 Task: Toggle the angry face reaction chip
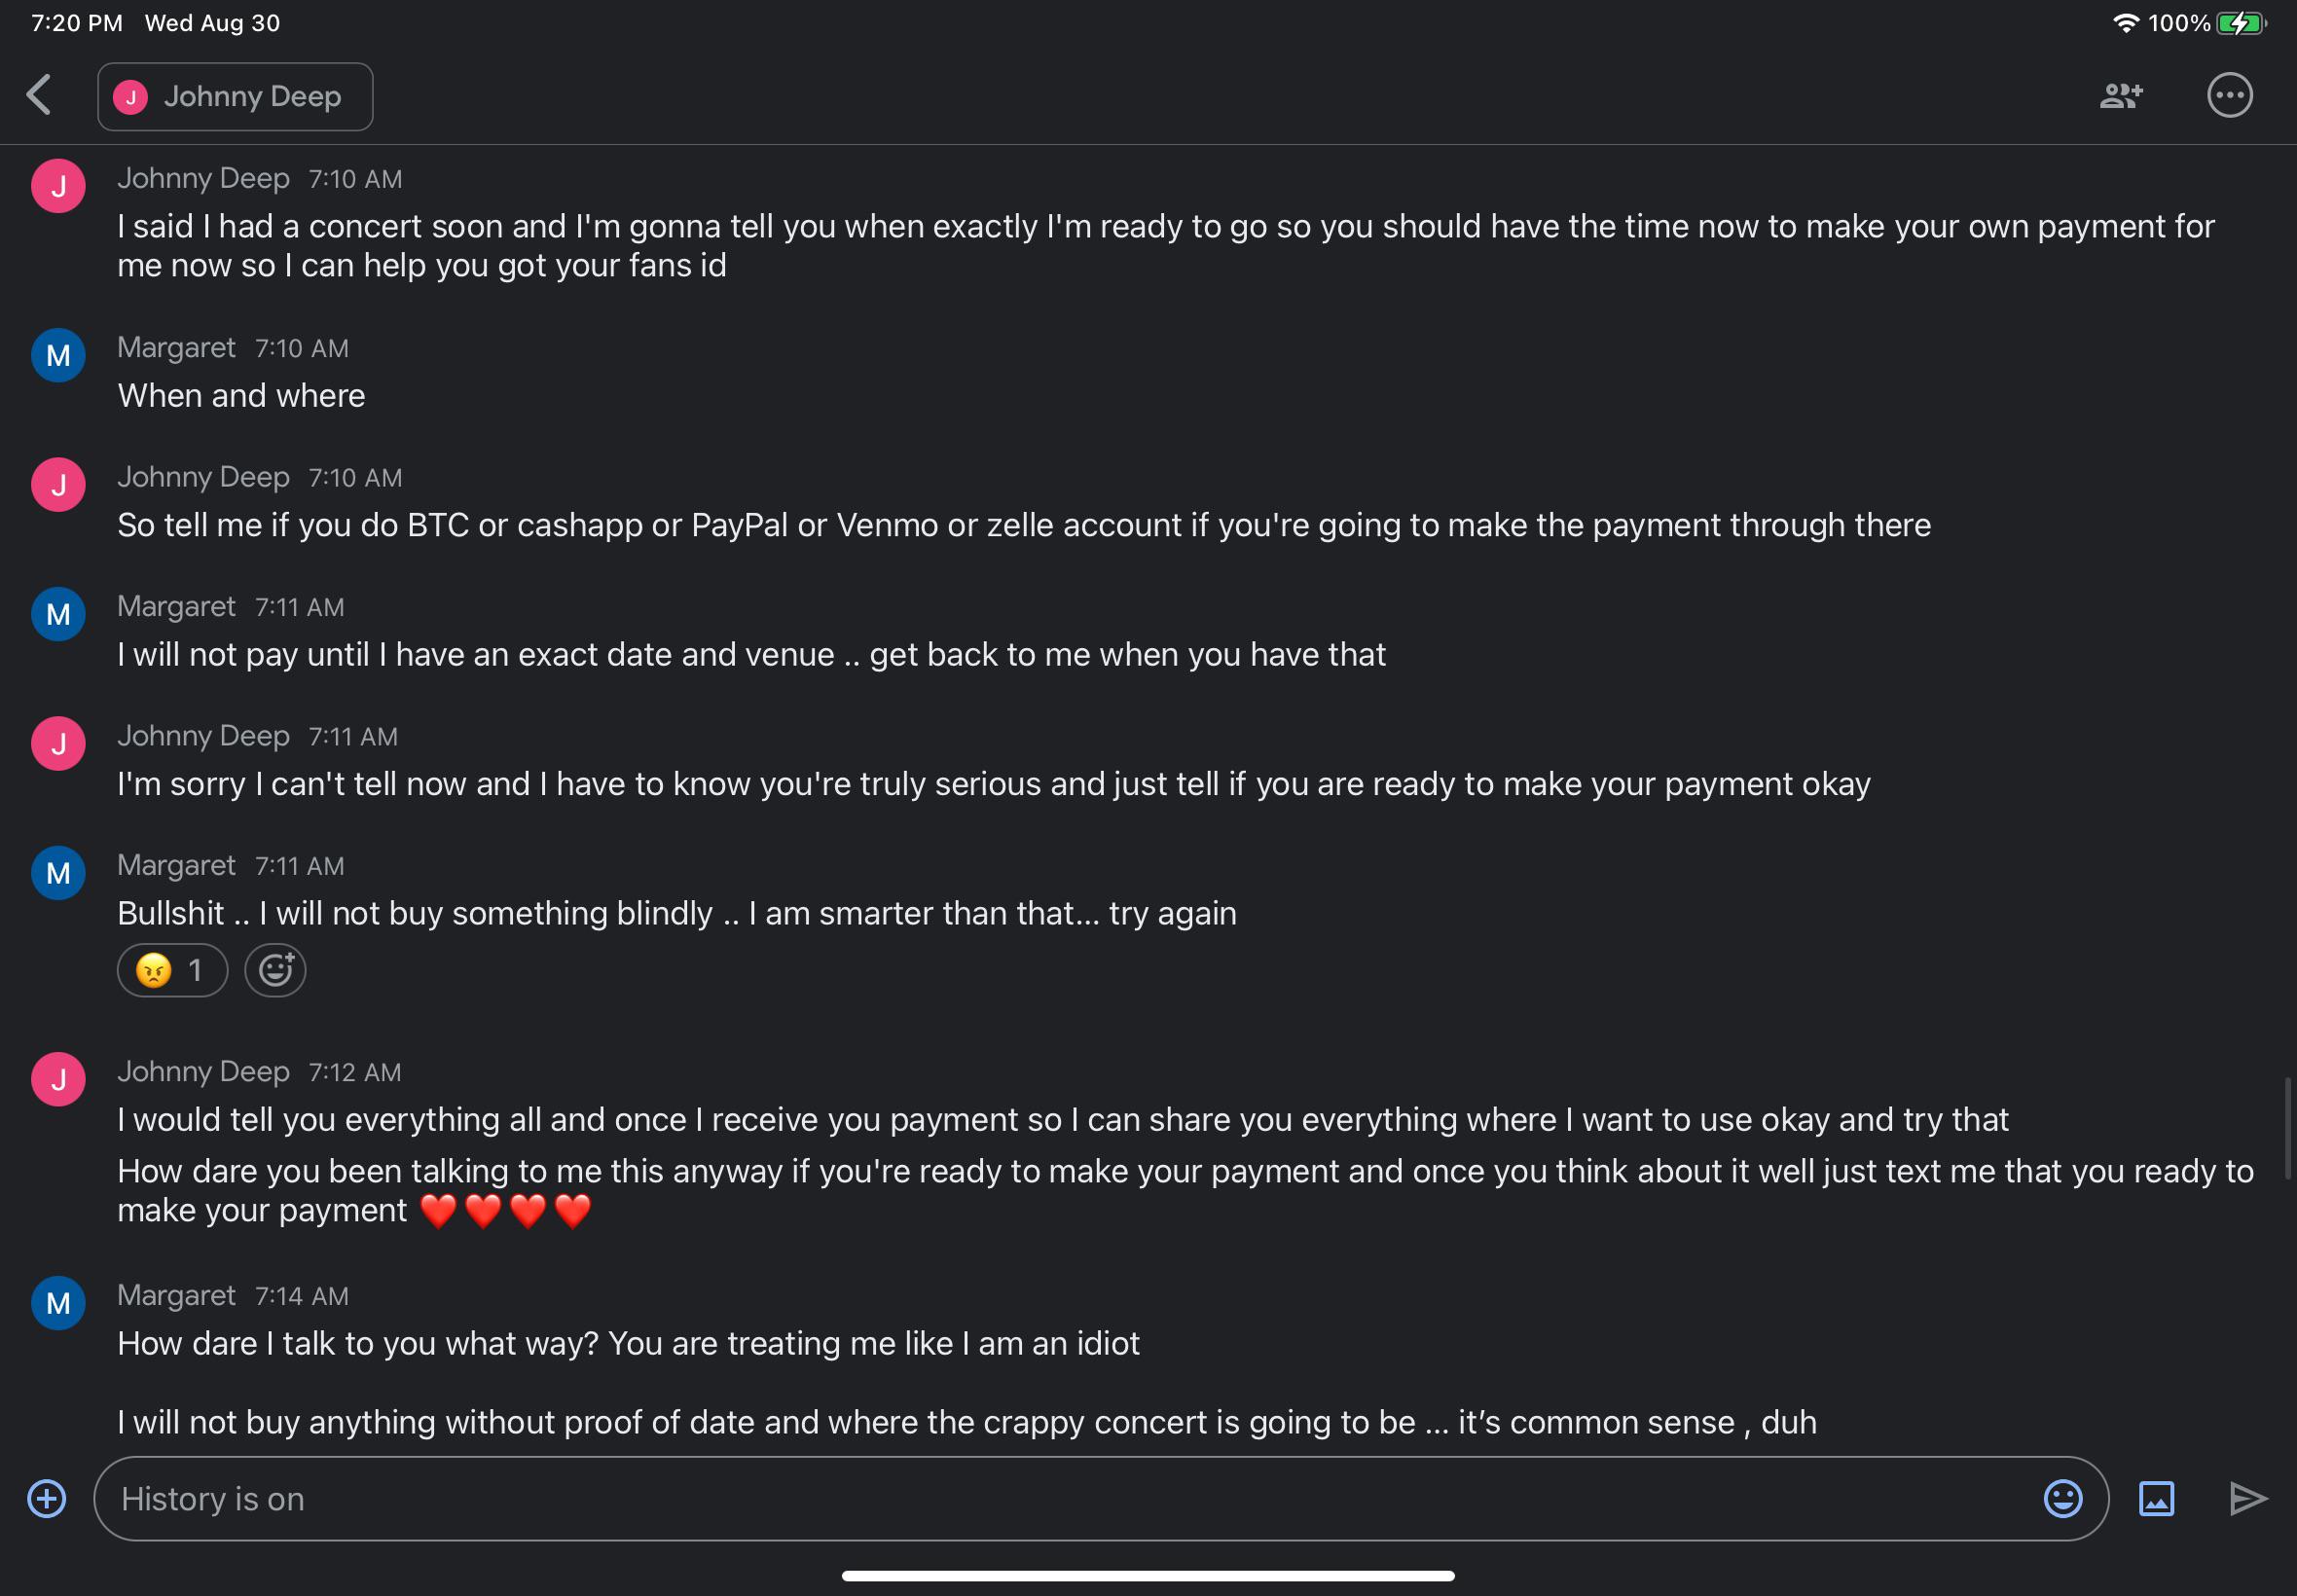[x=172, y=970]
